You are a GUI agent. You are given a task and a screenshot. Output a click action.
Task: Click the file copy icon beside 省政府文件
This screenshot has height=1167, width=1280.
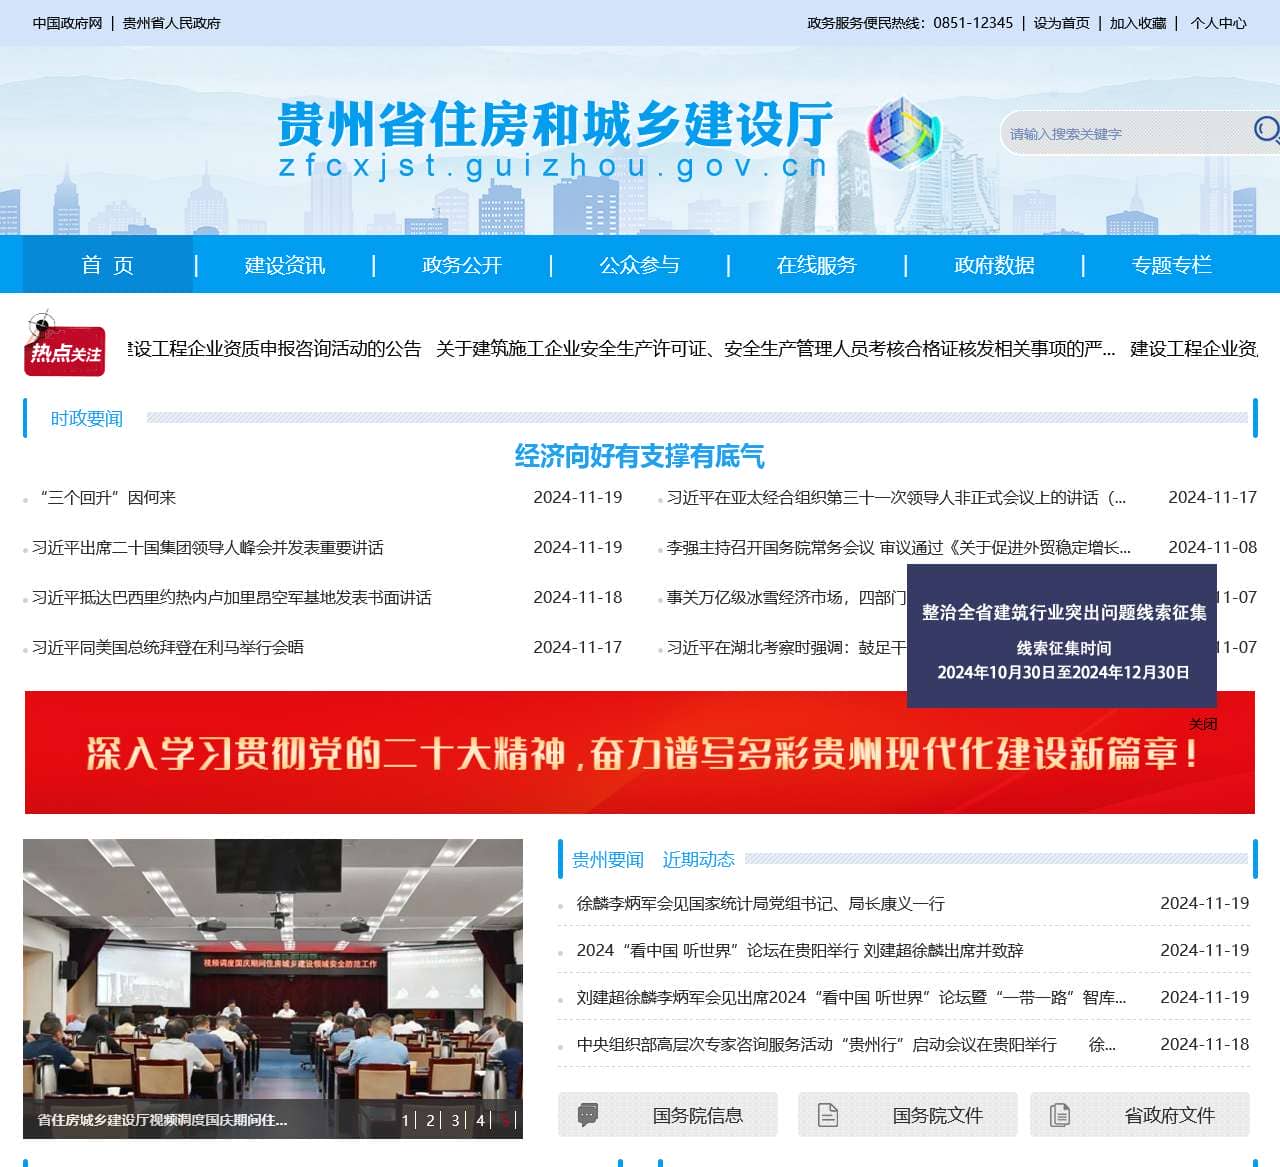tap(1060, 1114)
